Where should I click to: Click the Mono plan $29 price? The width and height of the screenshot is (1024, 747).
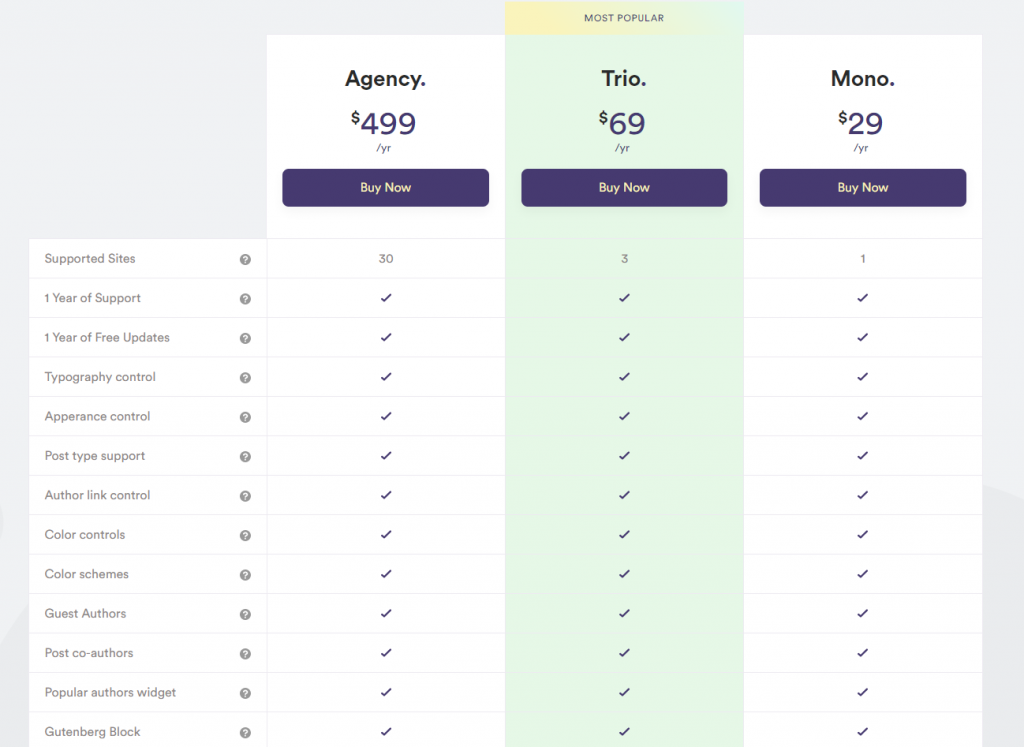tap(861, 123)
